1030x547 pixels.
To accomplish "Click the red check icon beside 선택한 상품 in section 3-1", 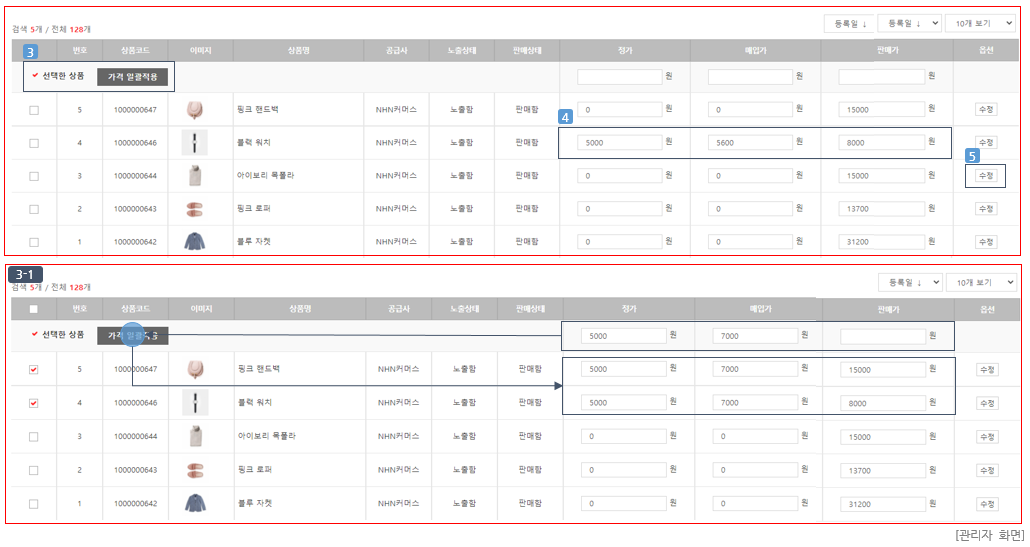I will 34,334.
